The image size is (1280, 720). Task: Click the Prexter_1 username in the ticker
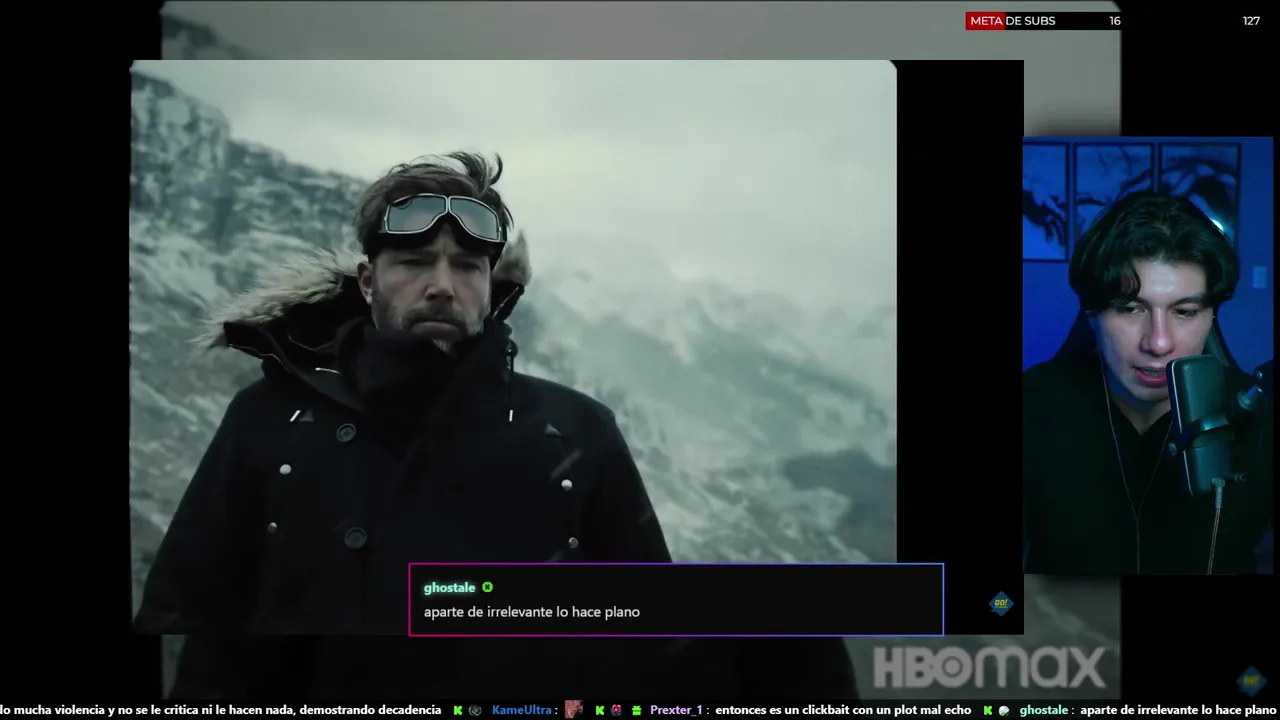point(678,710)
